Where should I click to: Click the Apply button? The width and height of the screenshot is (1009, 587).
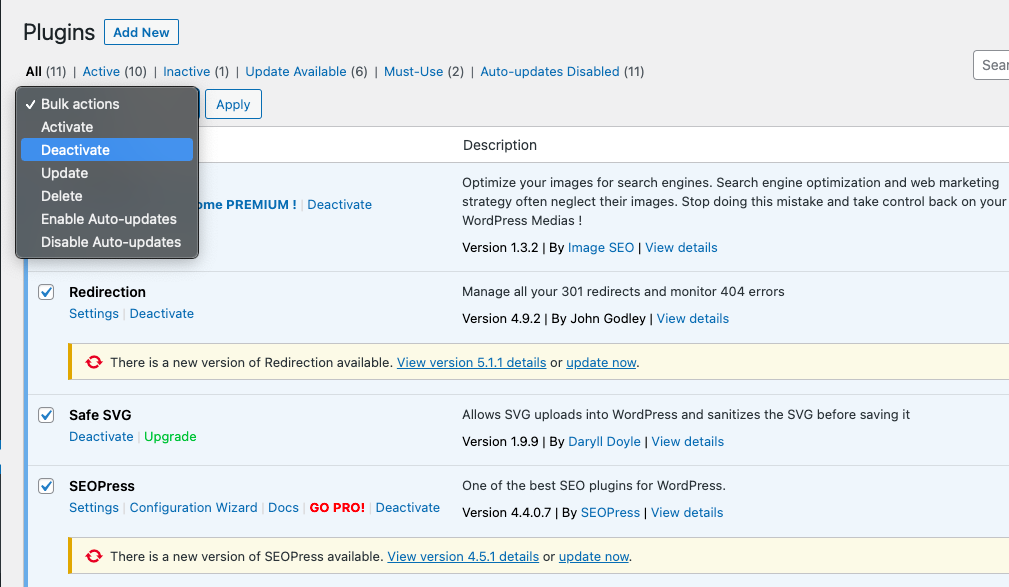point(233,104)
